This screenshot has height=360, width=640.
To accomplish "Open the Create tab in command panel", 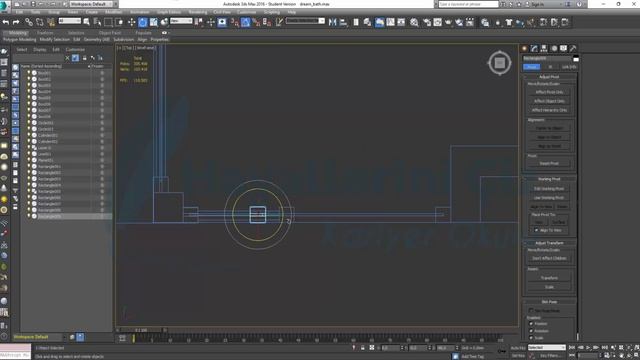I will pyautogui.click(x=524, y=48).
